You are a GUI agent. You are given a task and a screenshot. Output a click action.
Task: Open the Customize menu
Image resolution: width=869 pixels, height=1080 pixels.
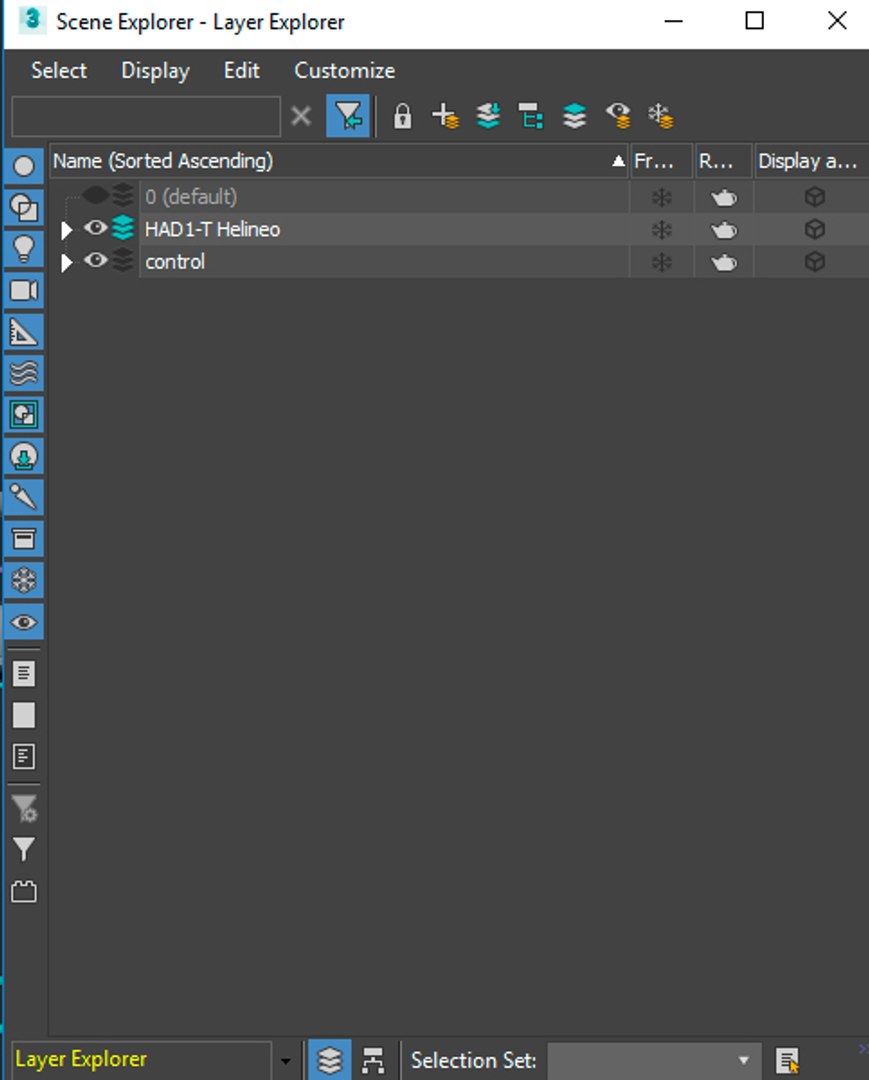[344, 70]
